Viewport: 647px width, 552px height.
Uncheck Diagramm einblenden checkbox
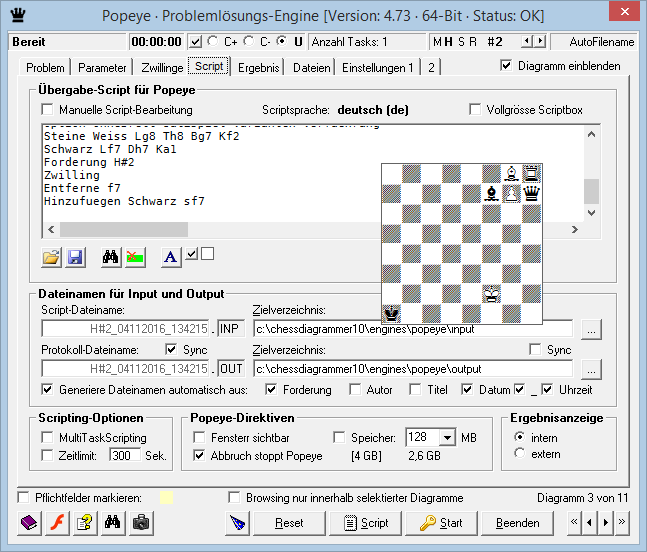[506, 66]
